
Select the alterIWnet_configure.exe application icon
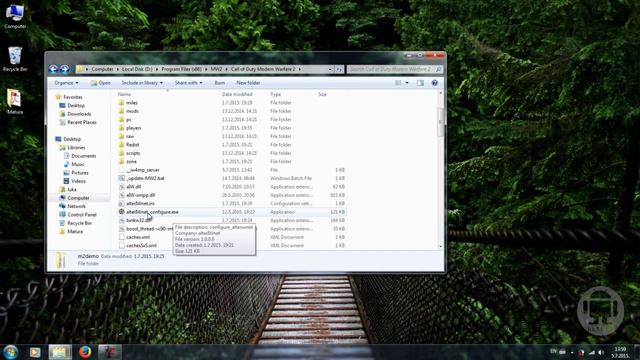click(121, 212)
